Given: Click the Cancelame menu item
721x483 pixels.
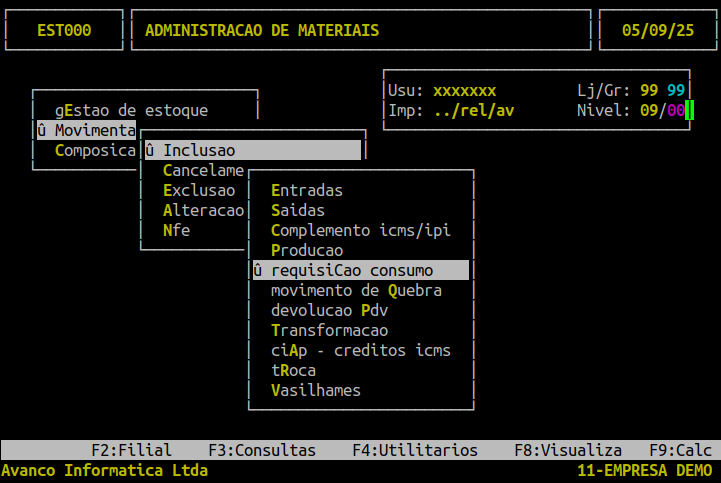Looking at the screenshot, I should tap(203, 170).
